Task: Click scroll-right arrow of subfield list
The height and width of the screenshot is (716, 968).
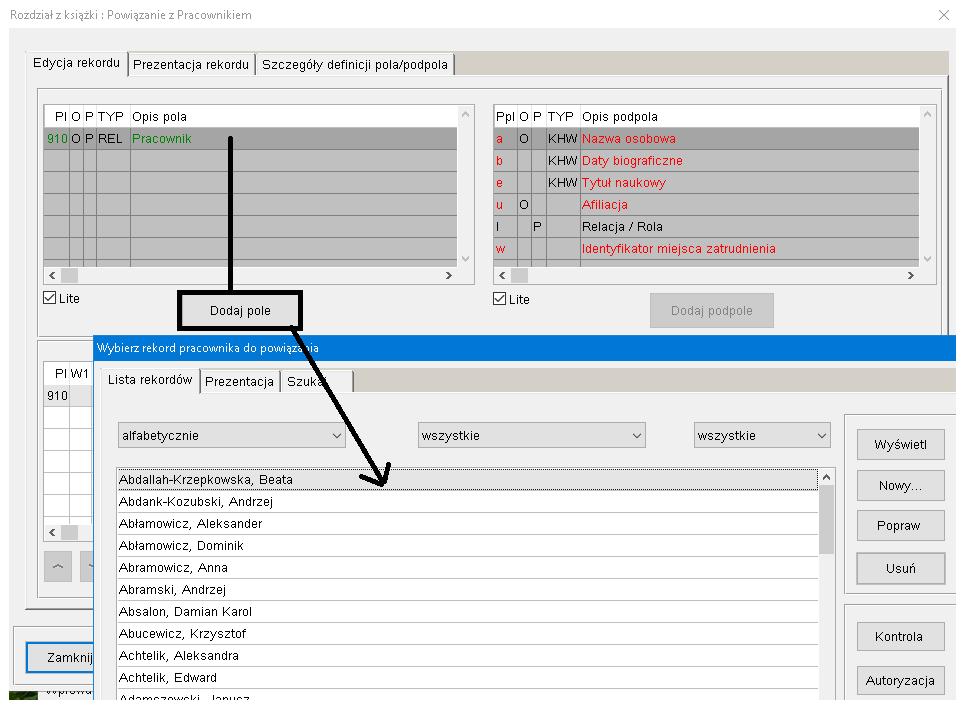Action: tap(911, 275)
